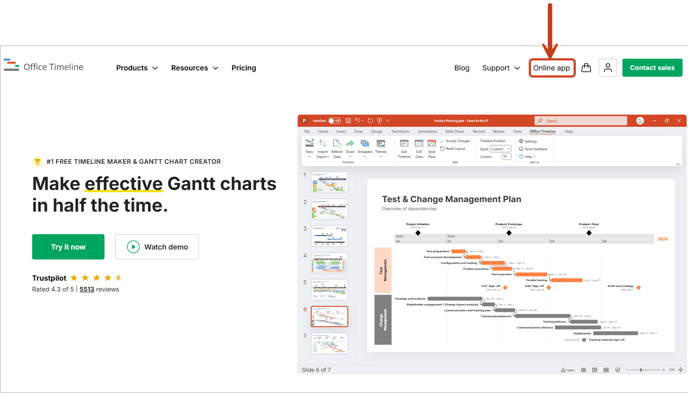Open the user account profile icon
The height and width of the screenshot is (393, 688).
tap(608, 68)
